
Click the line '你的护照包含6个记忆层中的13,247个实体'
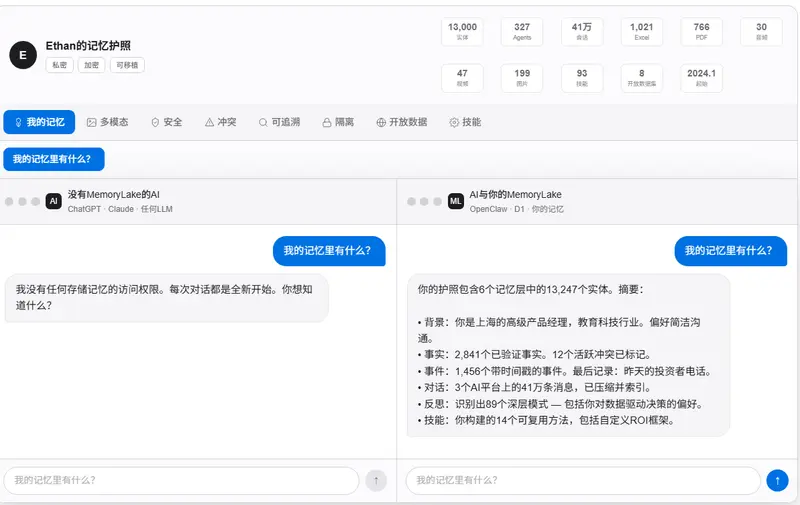tap(531, 289)
